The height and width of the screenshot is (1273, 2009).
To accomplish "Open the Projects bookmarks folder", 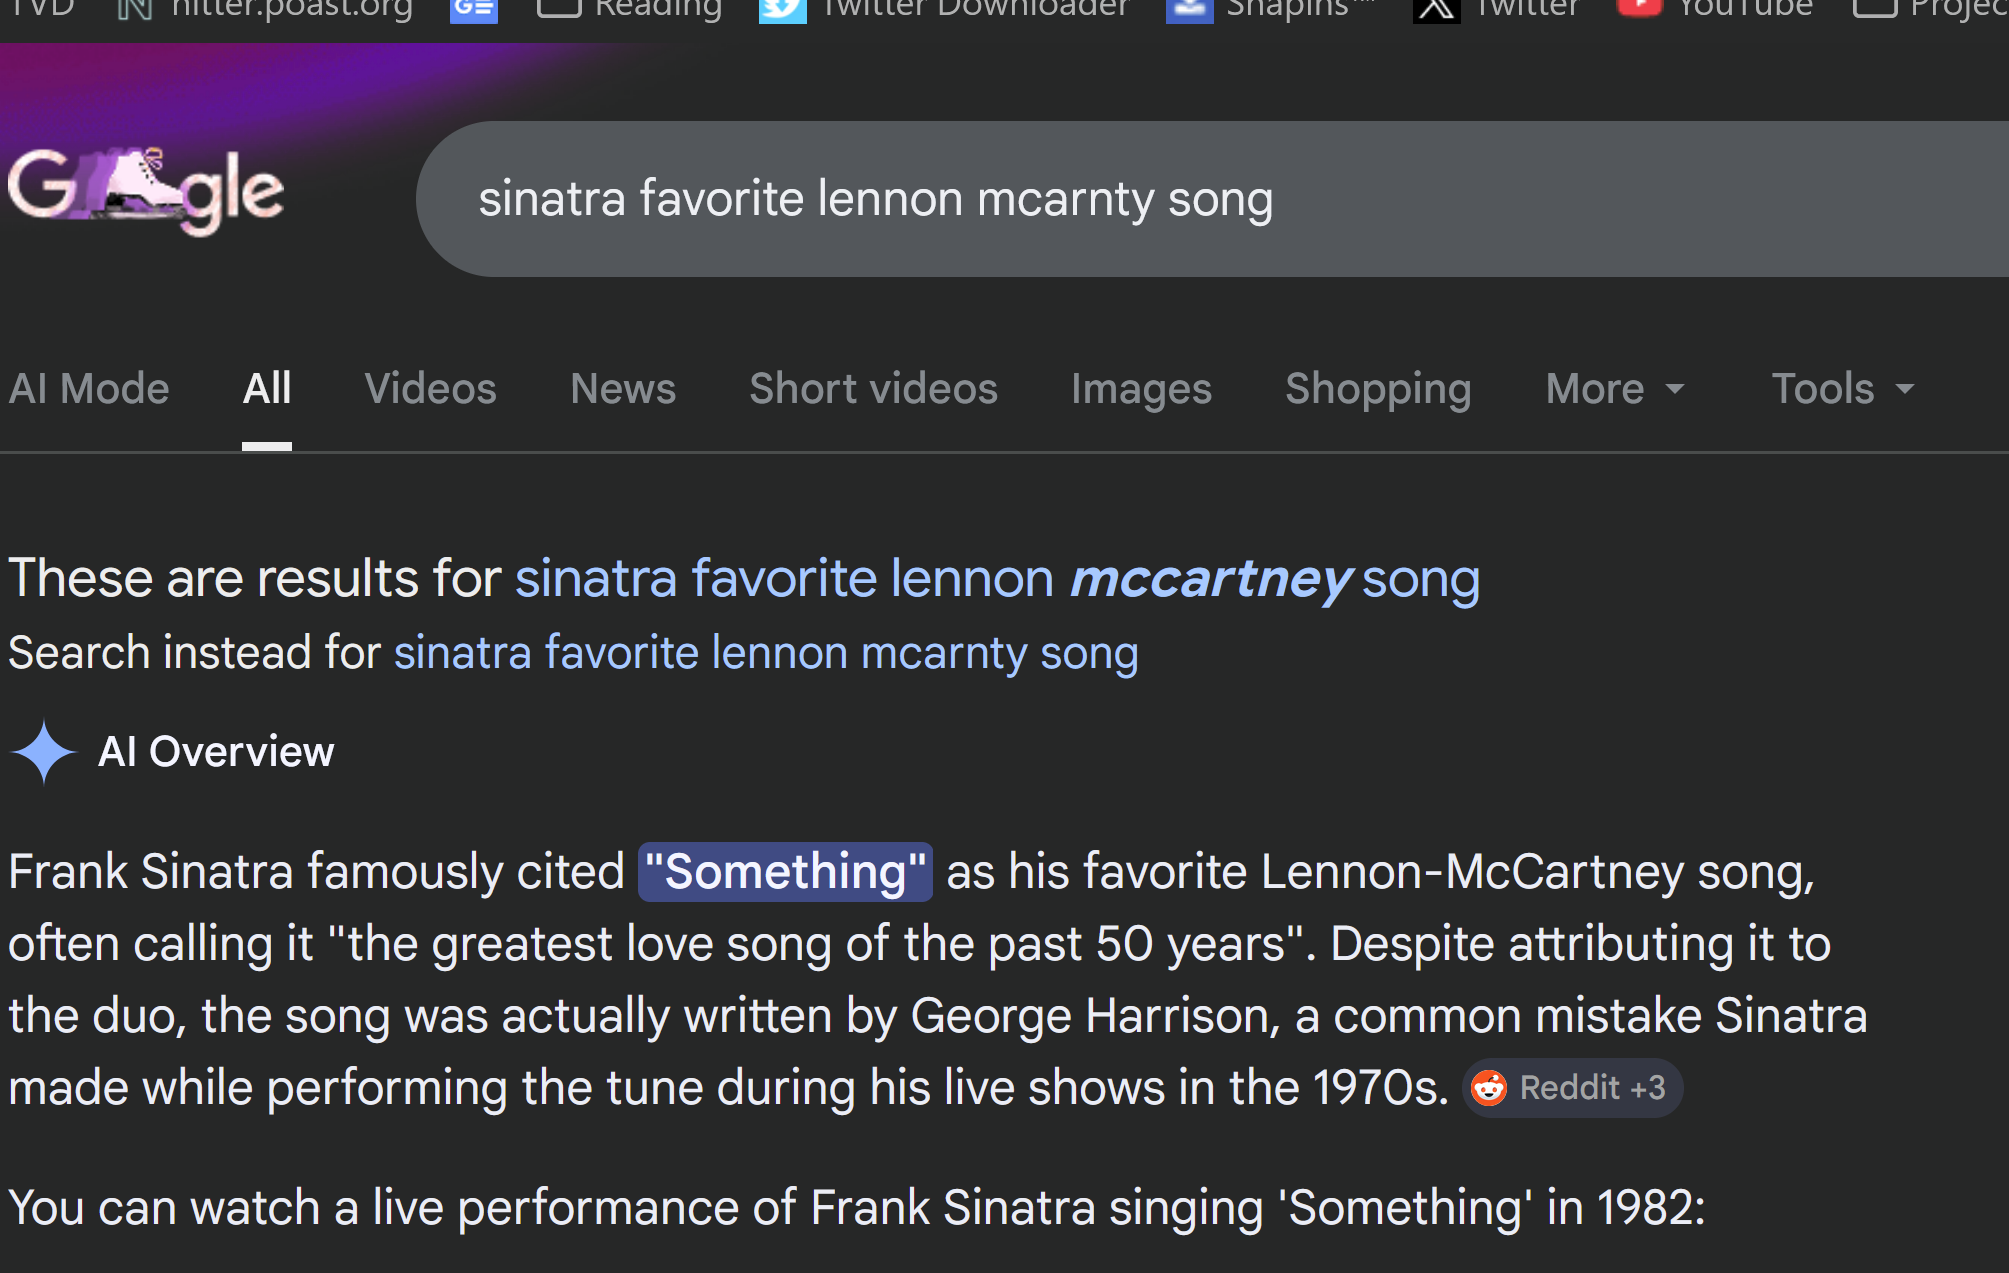I will [1930, 8].
